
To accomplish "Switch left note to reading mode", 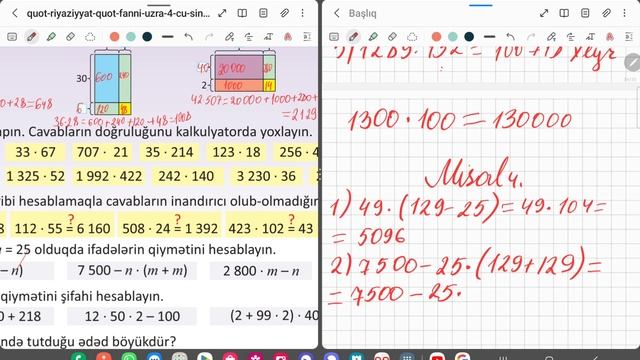I will click(242, 13).
